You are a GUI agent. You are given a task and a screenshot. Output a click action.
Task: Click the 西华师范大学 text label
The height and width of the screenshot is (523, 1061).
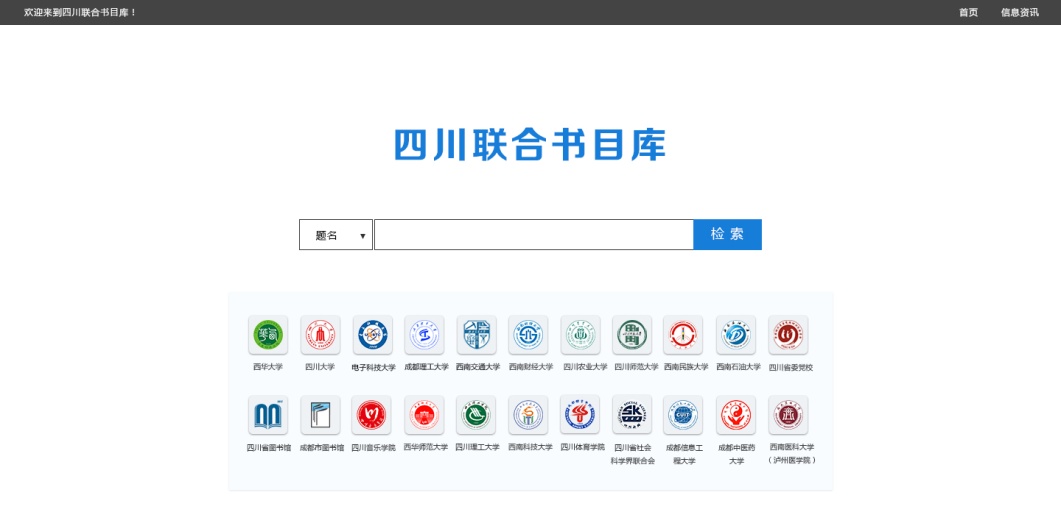[426, 447]
